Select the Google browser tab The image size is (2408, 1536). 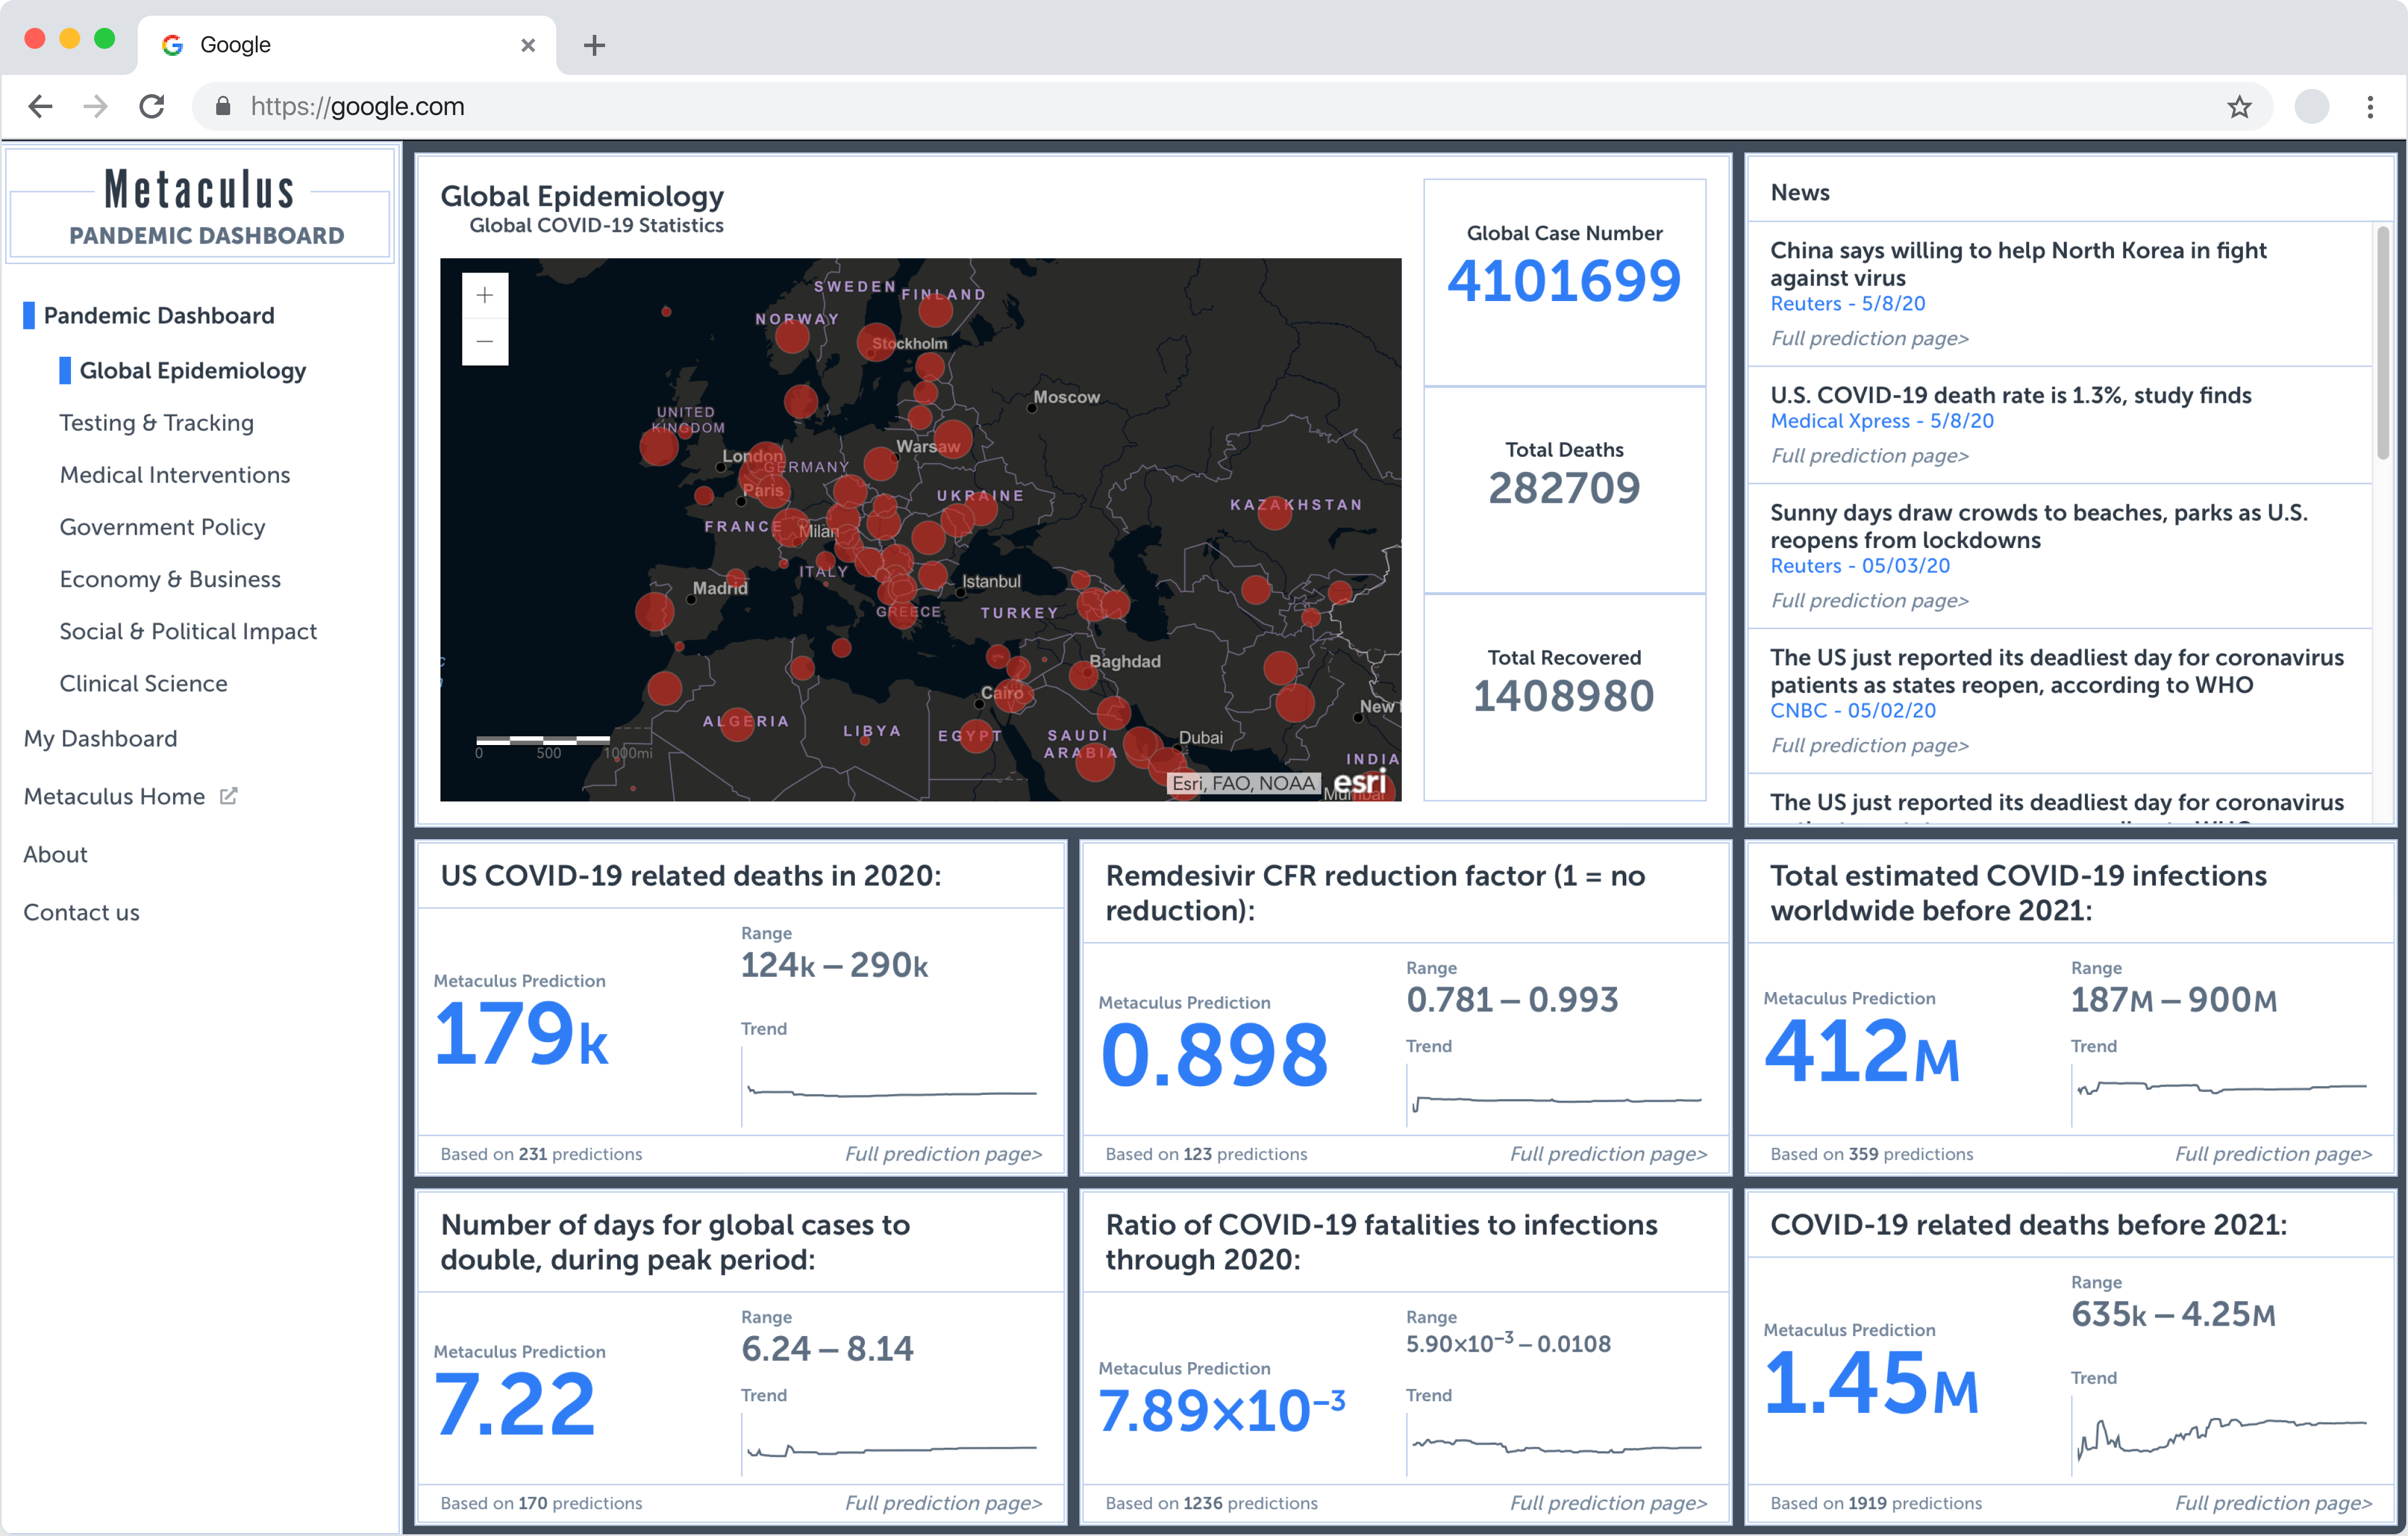coord(347,45)
